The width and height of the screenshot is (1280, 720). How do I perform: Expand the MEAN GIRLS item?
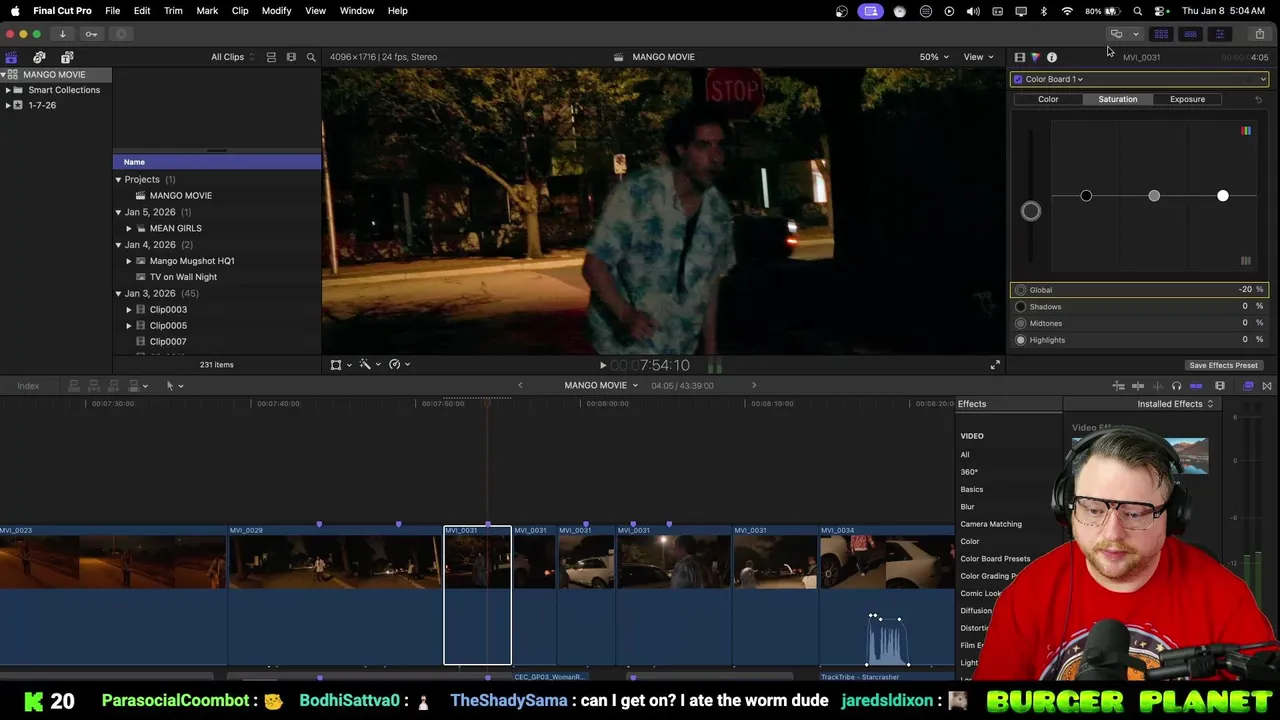(128, 229)
